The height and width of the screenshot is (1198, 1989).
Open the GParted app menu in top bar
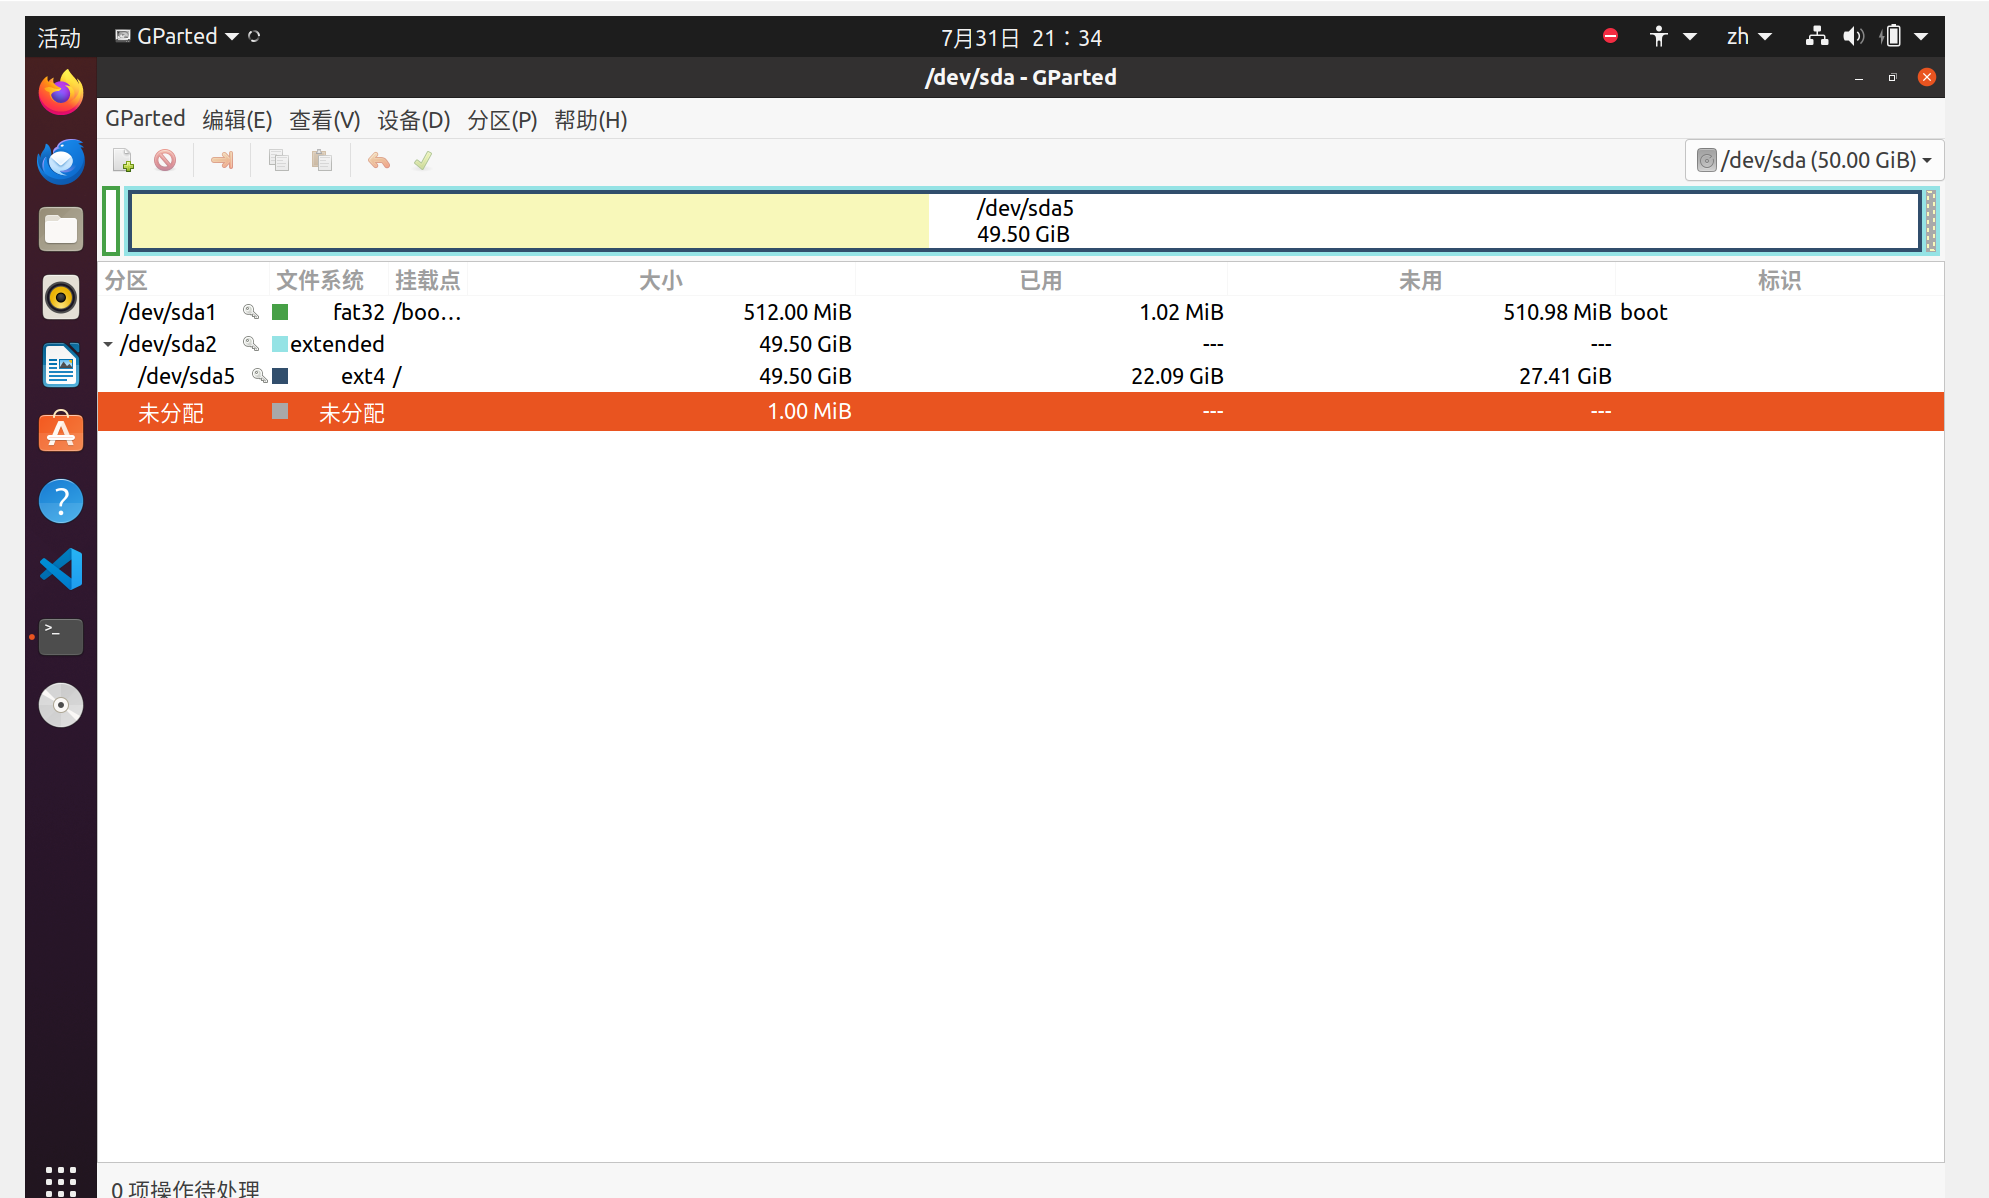pos(177,36)
